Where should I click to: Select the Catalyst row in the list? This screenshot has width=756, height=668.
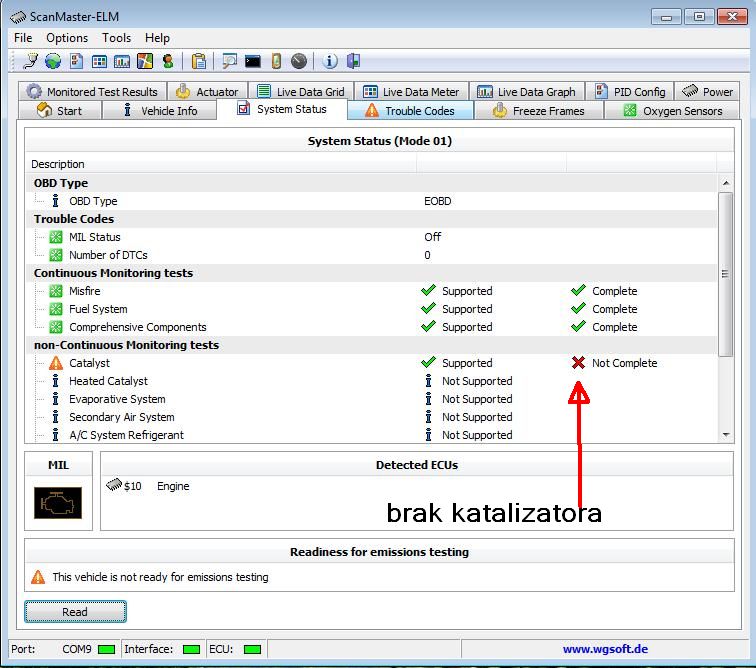[x=89, y=363]
